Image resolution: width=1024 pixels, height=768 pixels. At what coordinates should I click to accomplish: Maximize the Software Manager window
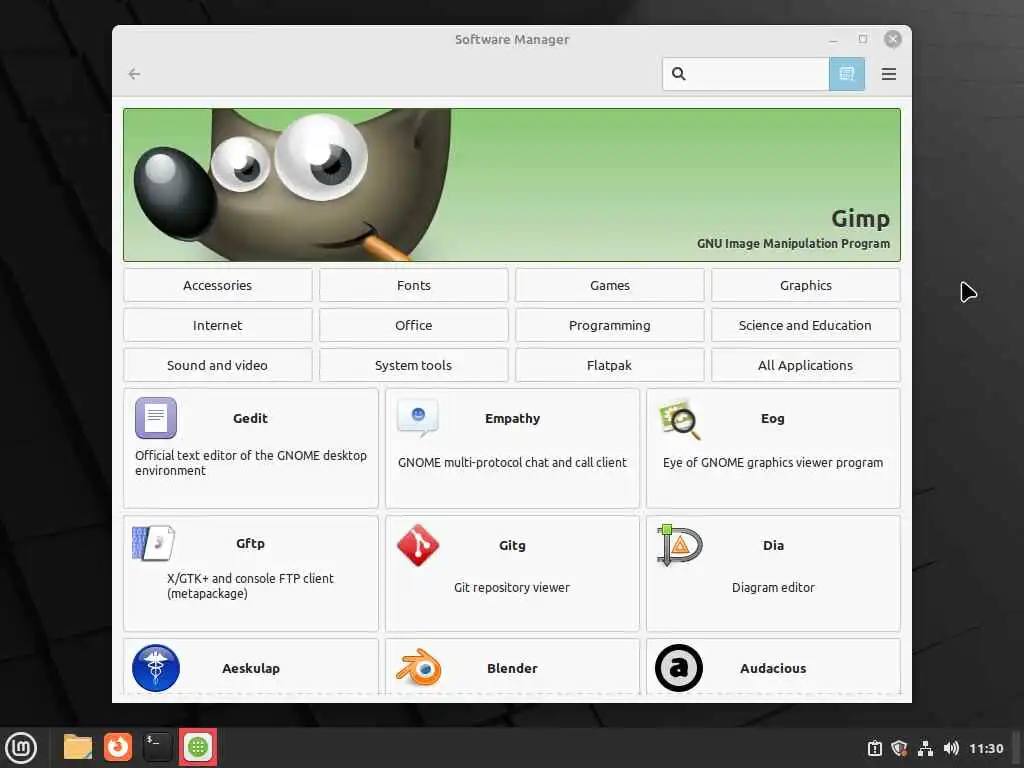[x=863, y=39]
